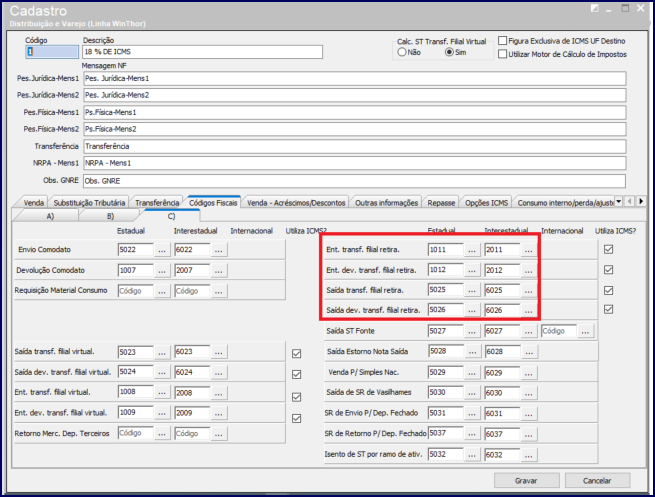Open the tab list dropdown arrow
This screenshot has height=497, width=655.
[x=619, y=201]
